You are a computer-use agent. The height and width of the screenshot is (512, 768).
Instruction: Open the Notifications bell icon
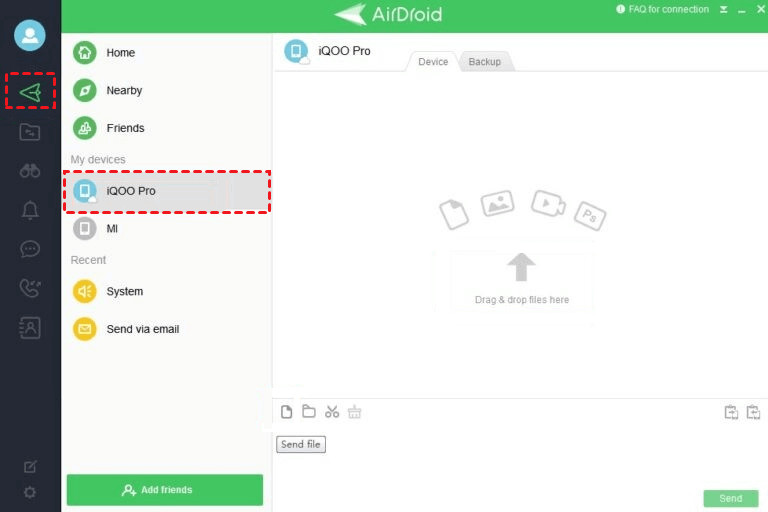[30, 210]
